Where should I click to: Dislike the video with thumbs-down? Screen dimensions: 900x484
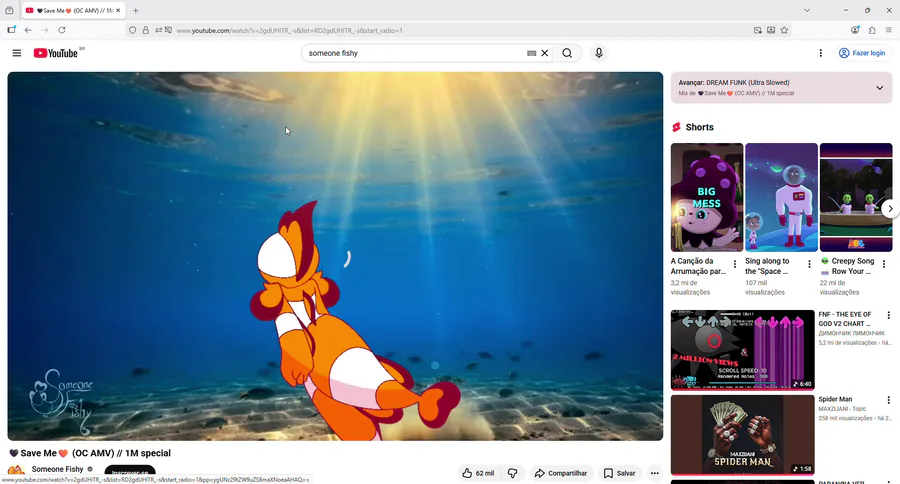(x=513, y=473)
